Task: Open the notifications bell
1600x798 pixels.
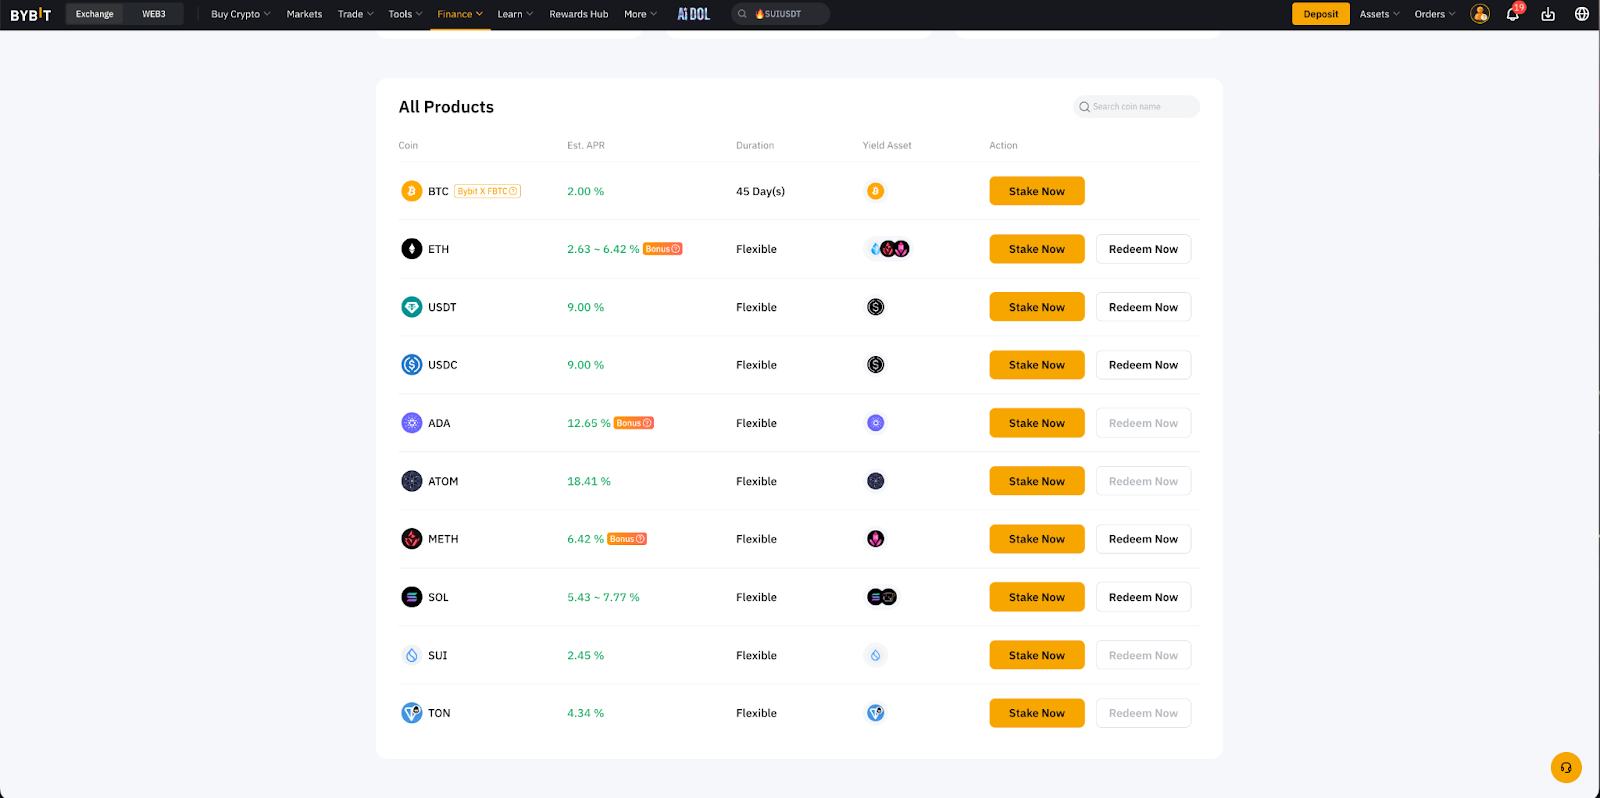Action: click(1513, 14)
